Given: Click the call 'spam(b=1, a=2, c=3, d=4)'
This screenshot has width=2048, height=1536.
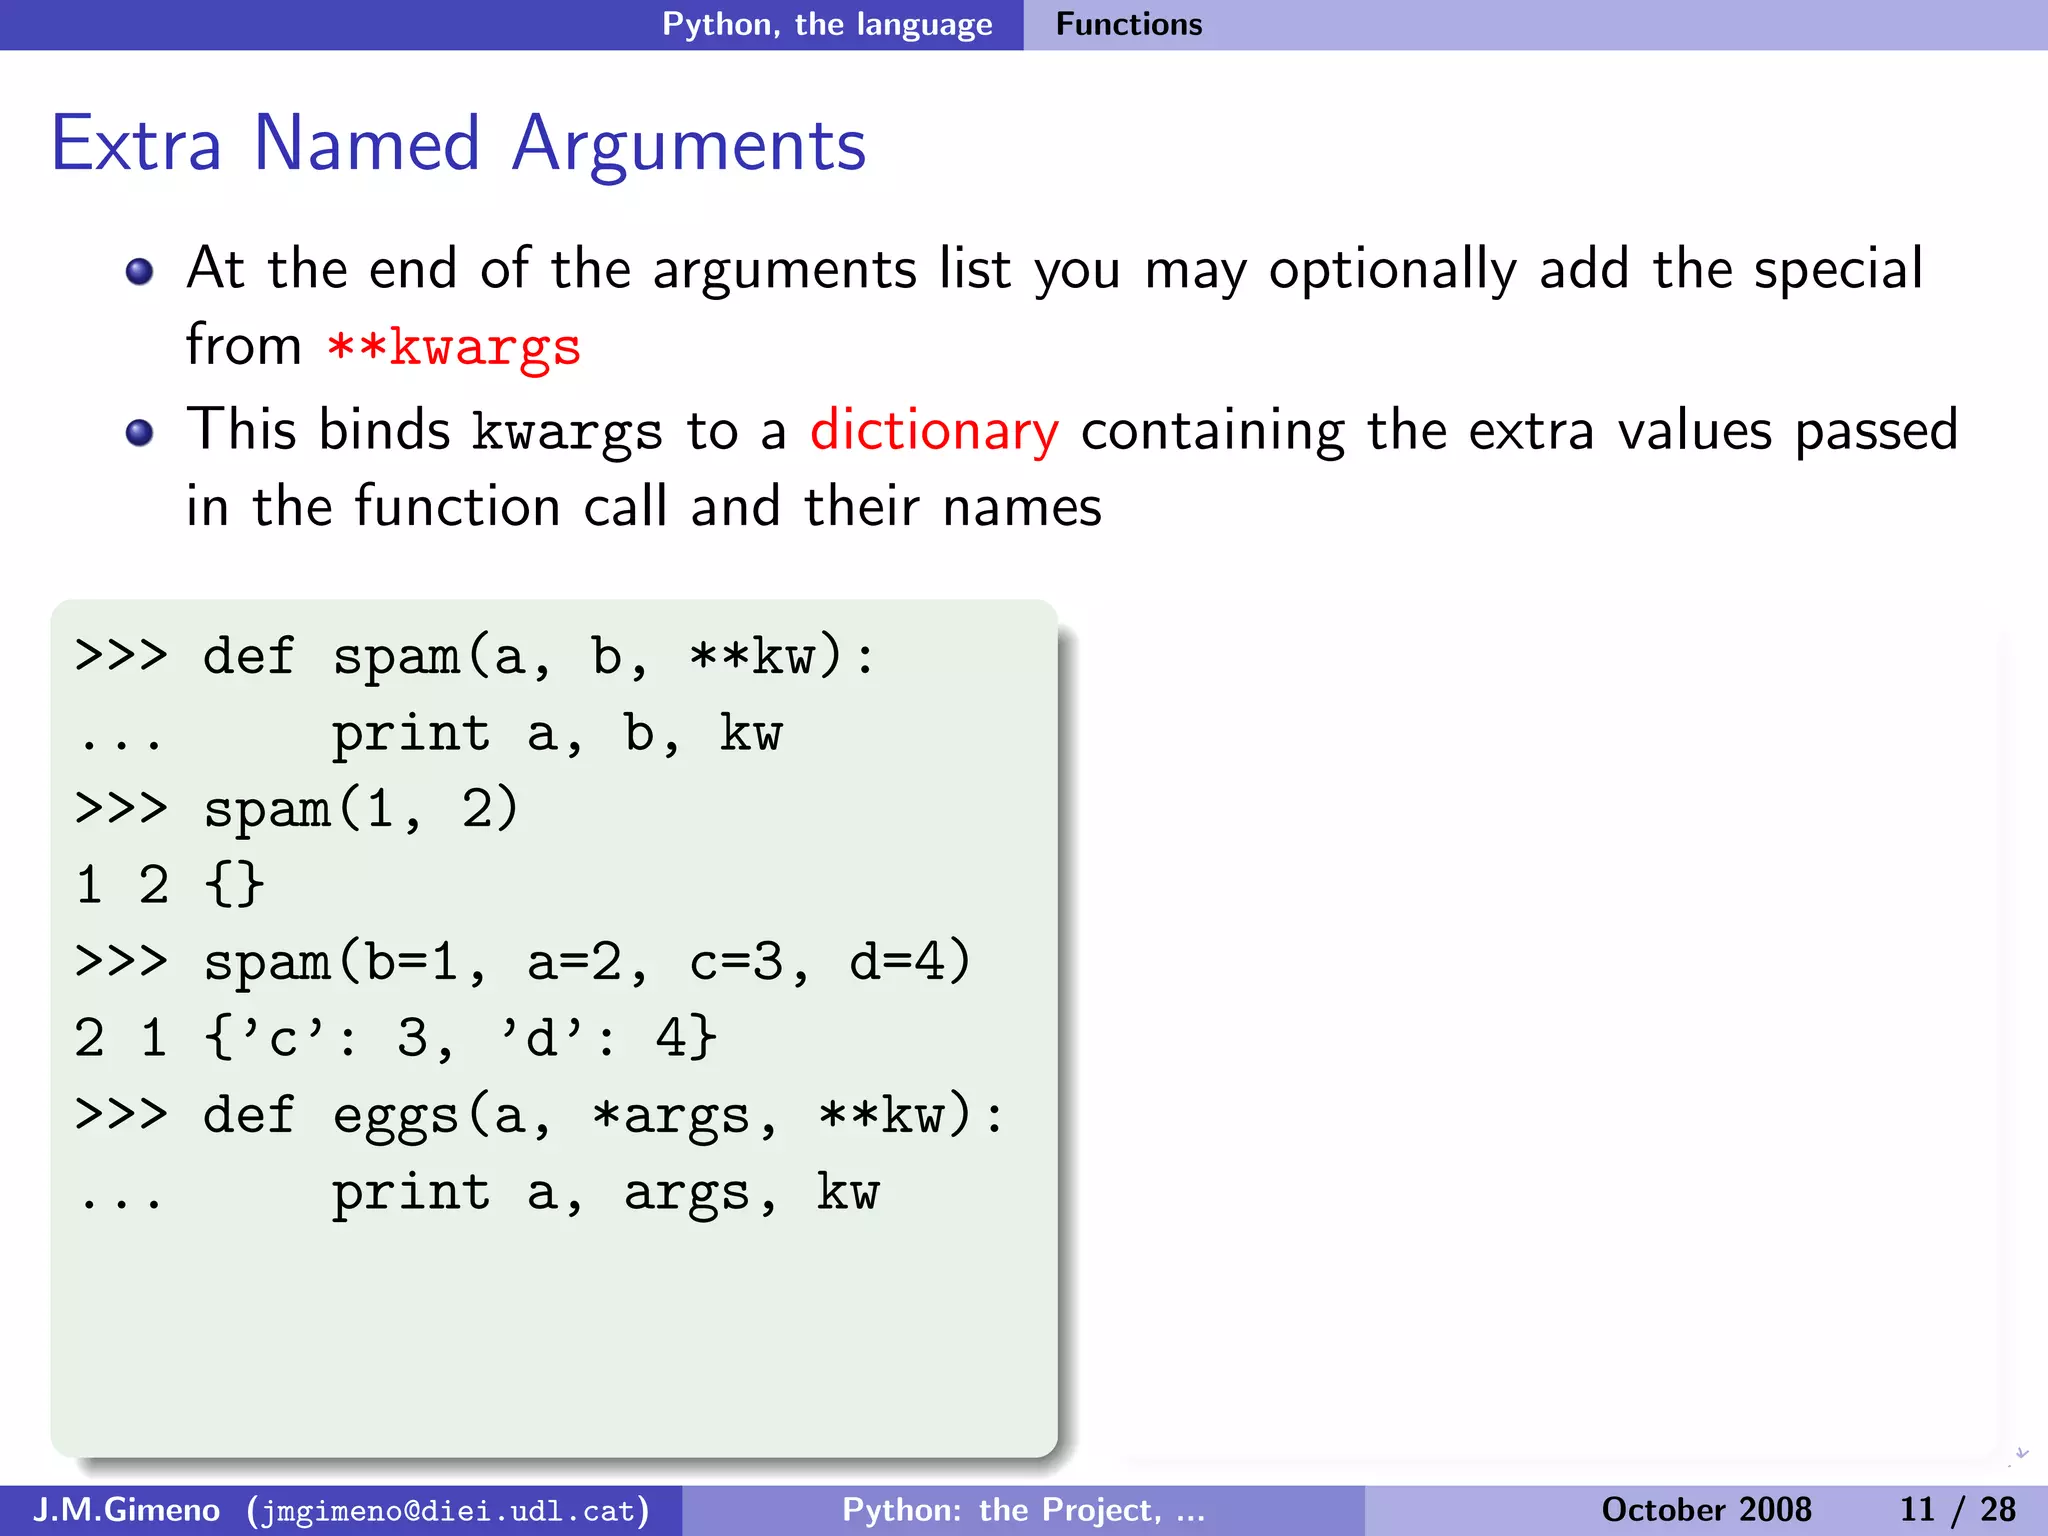Looking at the screenshot, I should point(587,962).
